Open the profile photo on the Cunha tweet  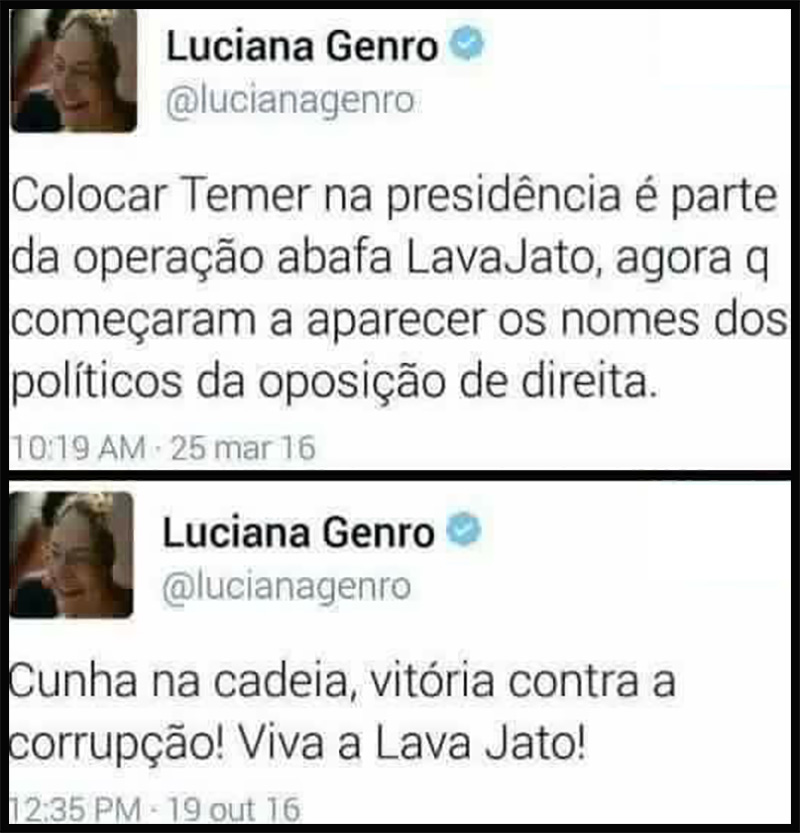(x=72, y=555)
